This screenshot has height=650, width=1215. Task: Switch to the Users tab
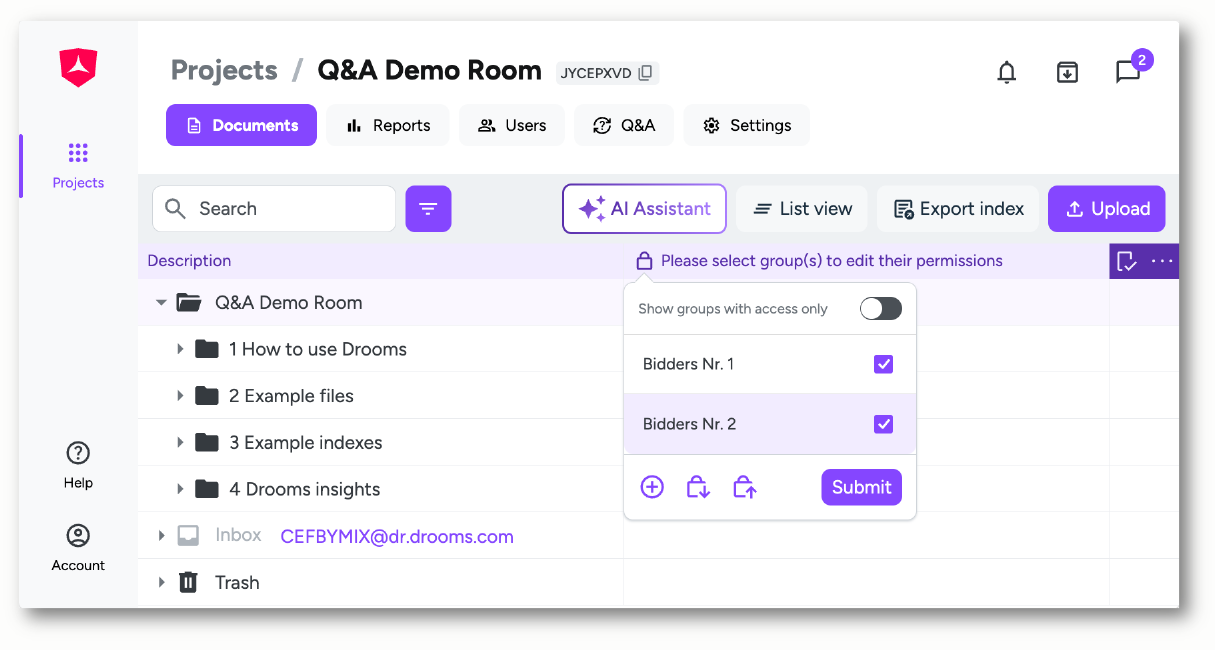point(512,125)
